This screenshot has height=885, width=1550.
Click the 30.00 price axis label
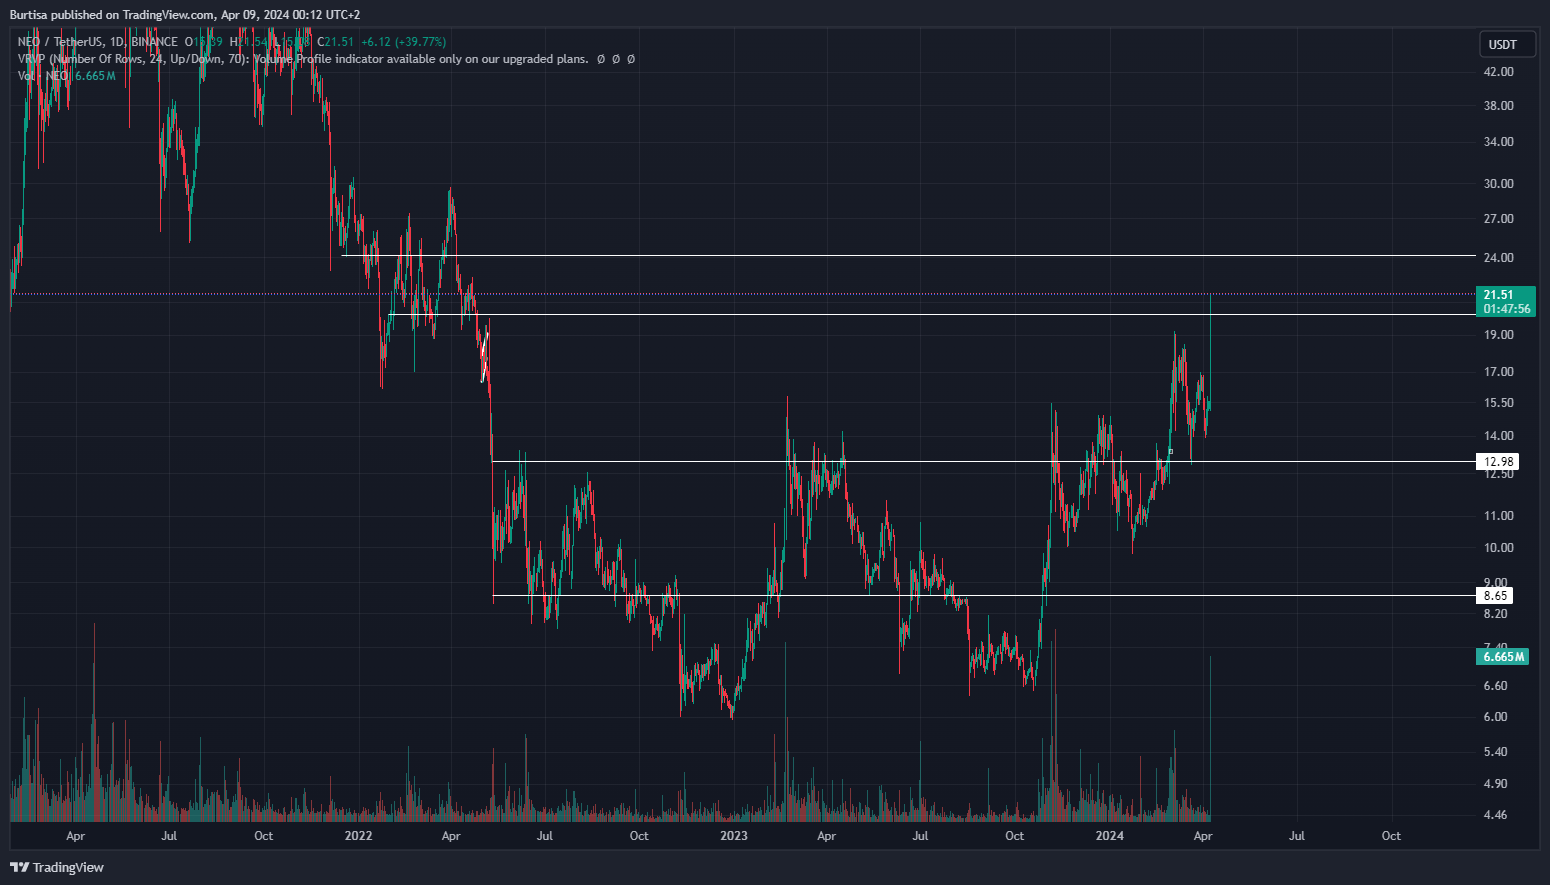pos(1498,184)
